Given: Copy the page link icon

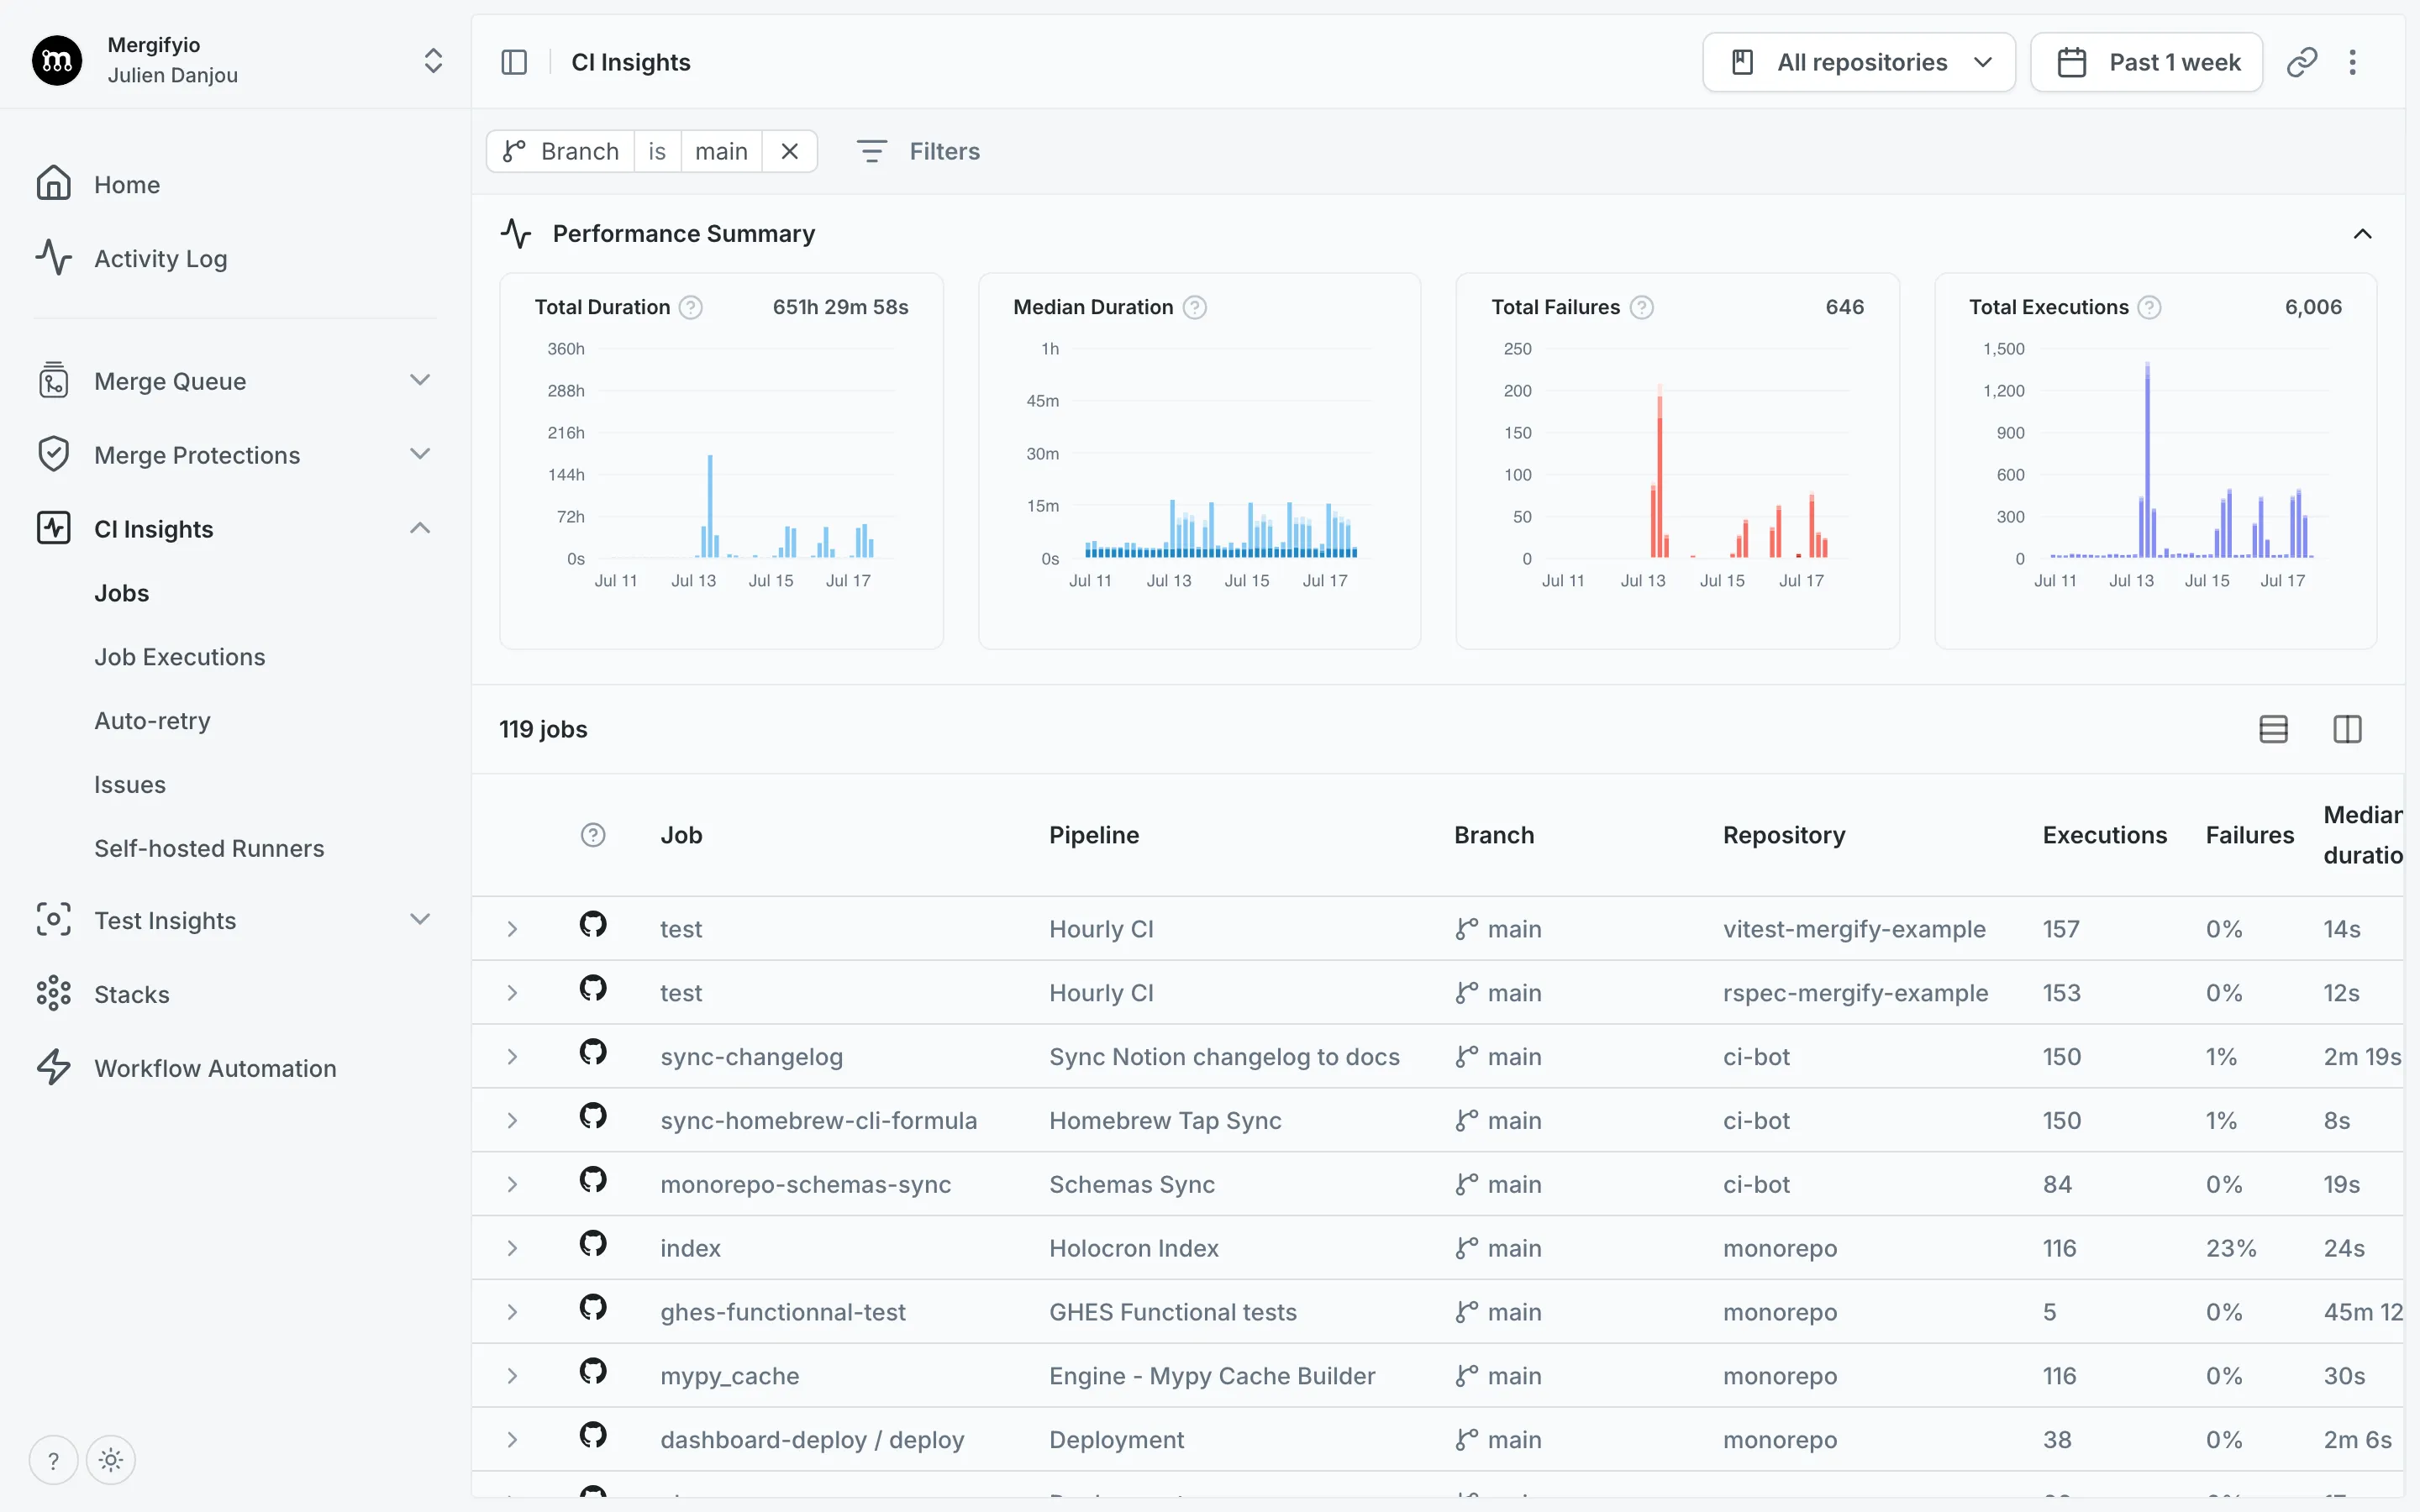Looking at the screenshot, I should (2302, 62).
